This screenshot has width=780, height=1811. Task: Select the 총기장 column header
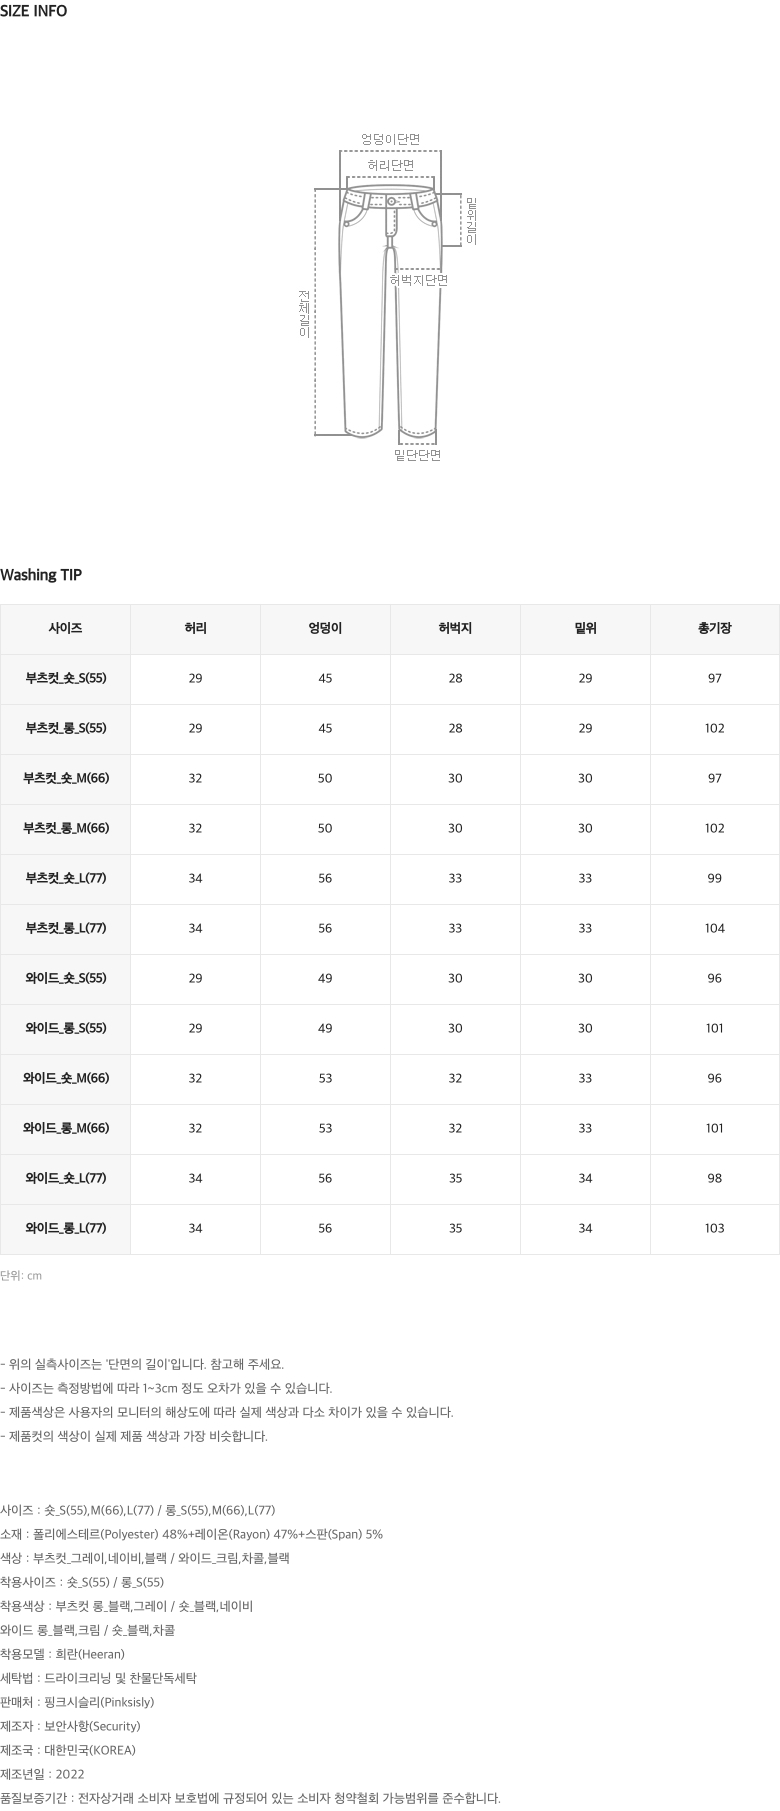pyautogui.click(x=714, y=629)
